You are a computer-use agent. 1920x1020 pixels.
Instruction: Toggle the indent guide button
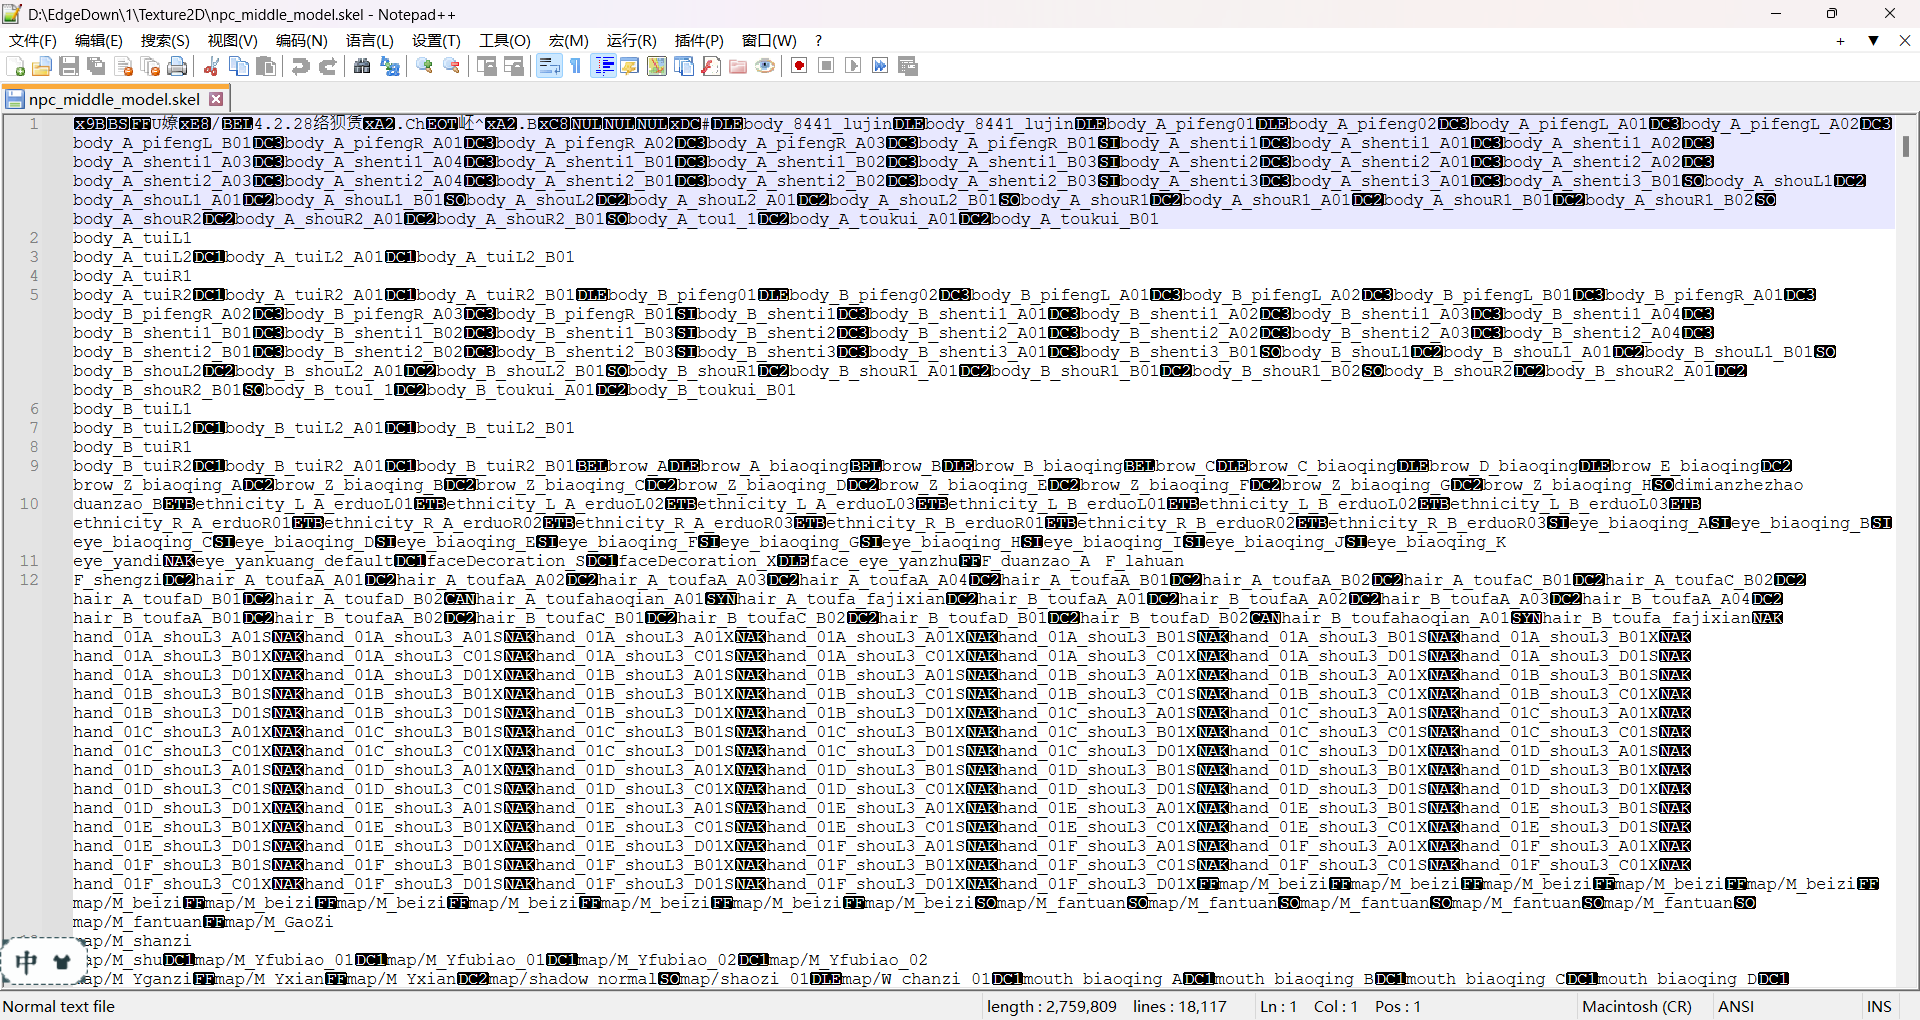pos(604,66)
